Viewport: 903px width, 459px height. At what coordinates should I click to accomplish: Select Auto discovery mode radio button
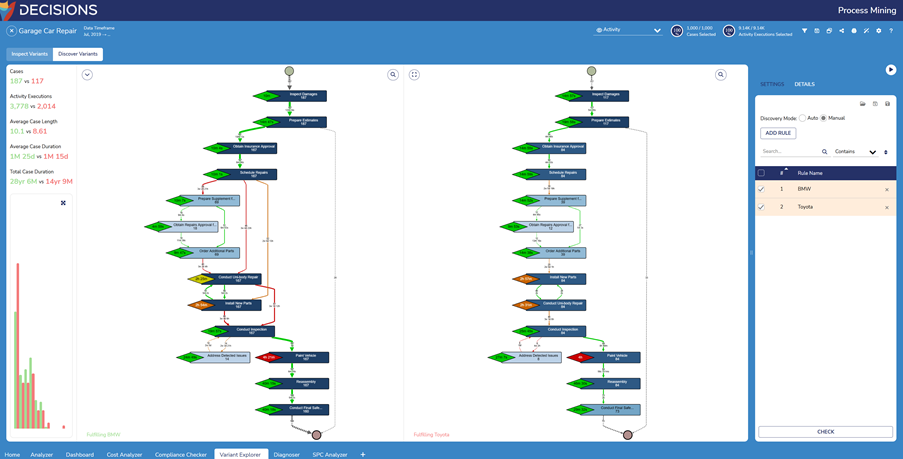coord(803,118)
